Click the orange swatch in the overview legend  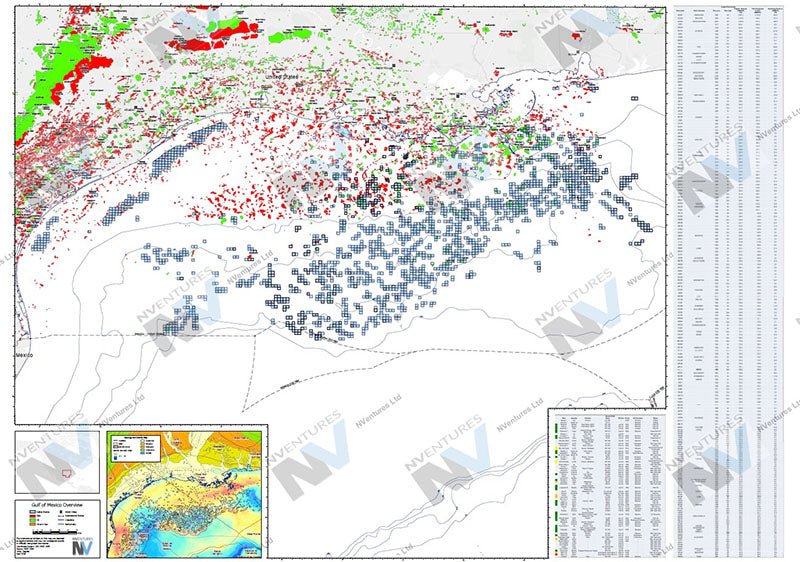click(x=33, y=524)
